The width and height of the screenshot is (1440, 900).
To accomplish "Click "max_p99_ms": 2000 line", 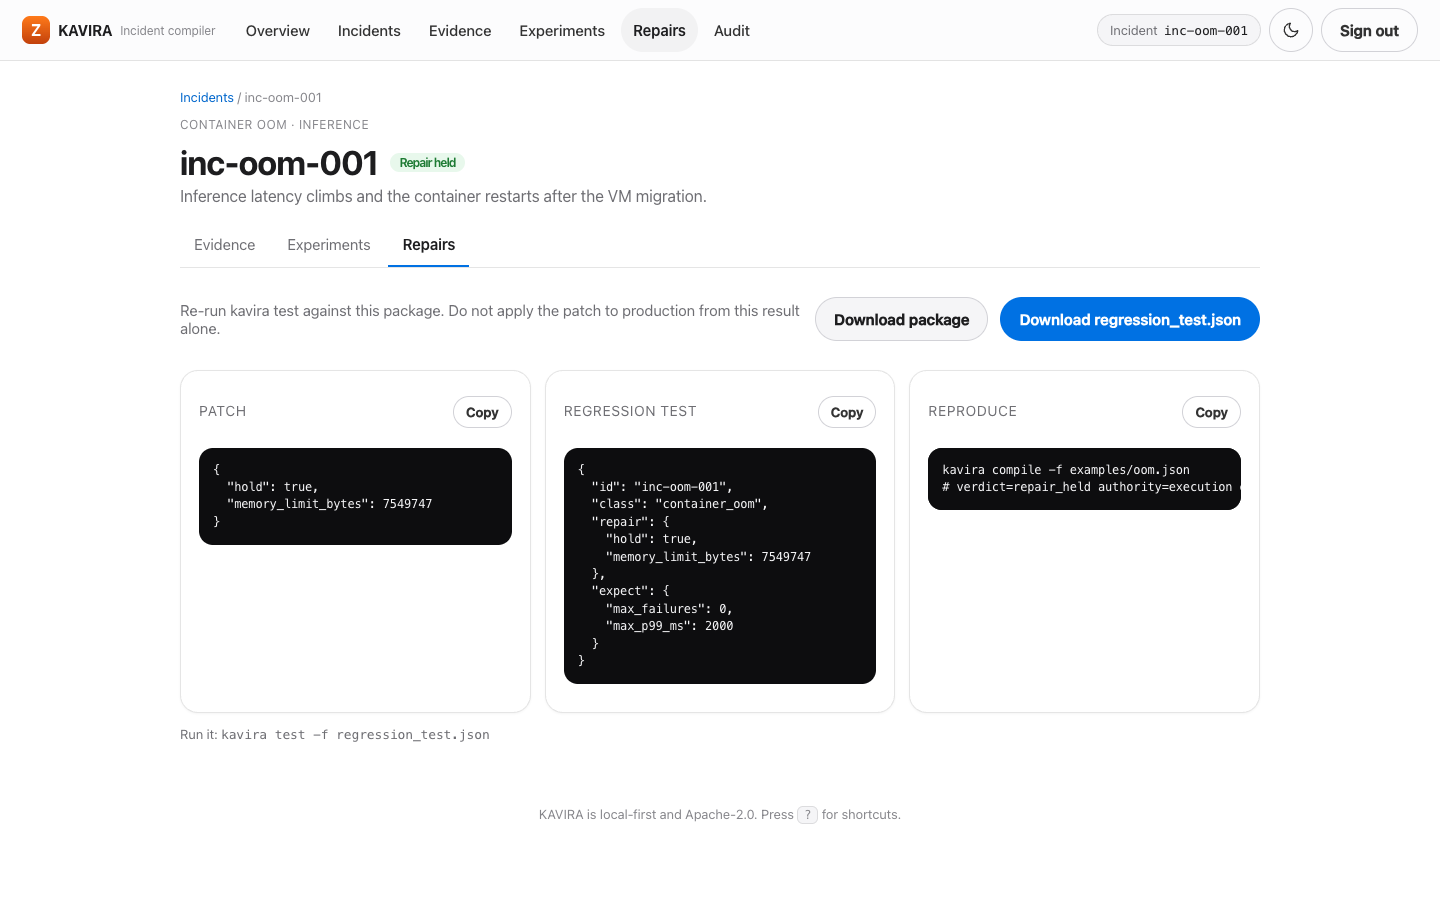I will [669, 626].
